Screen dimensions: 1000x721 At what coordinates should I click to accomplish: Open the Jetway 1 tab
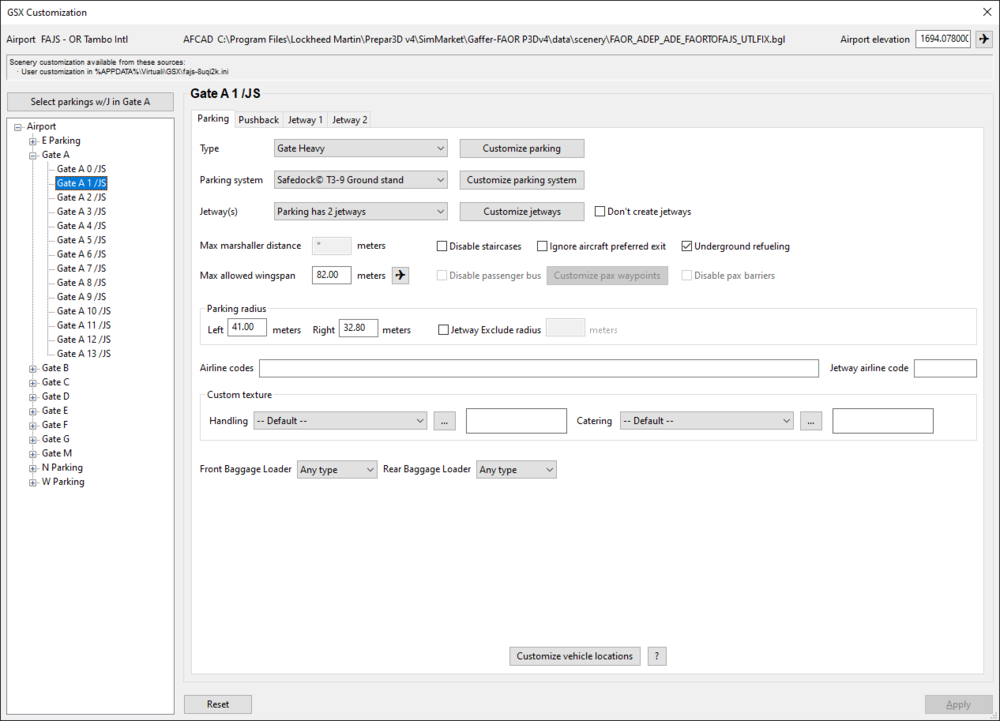pyautogui.click(x=305, y=120)
